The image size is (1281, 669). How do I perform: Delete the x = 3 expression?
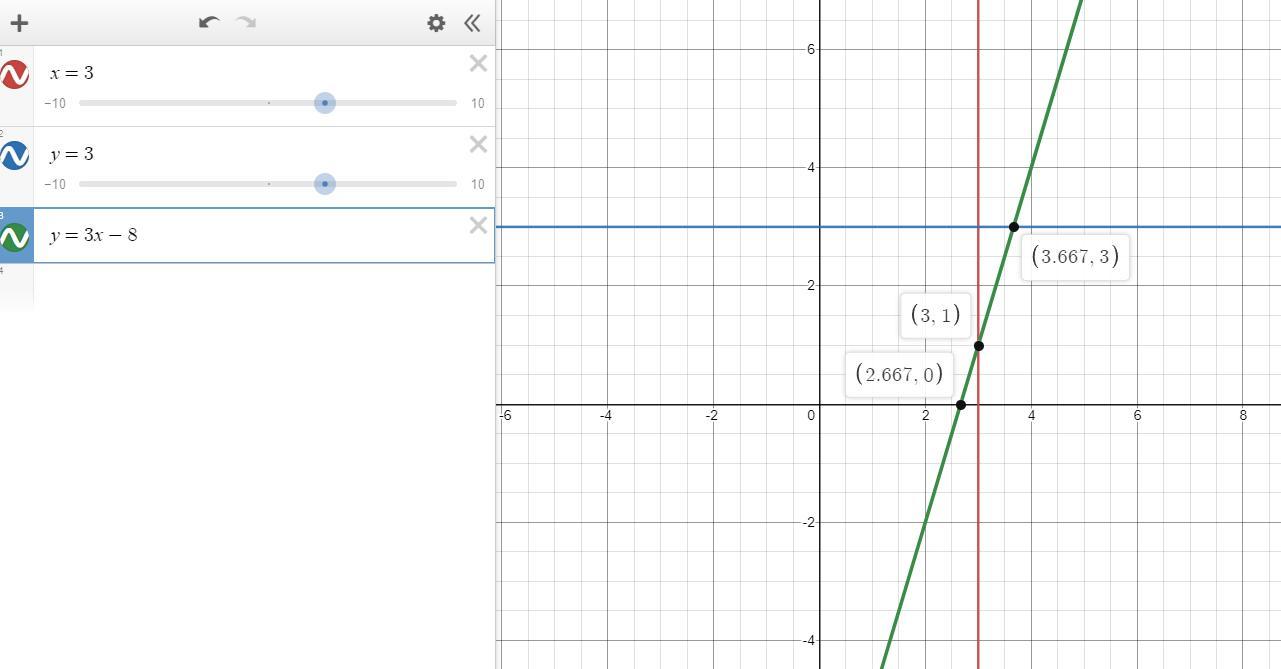click(x=478, y=64)
